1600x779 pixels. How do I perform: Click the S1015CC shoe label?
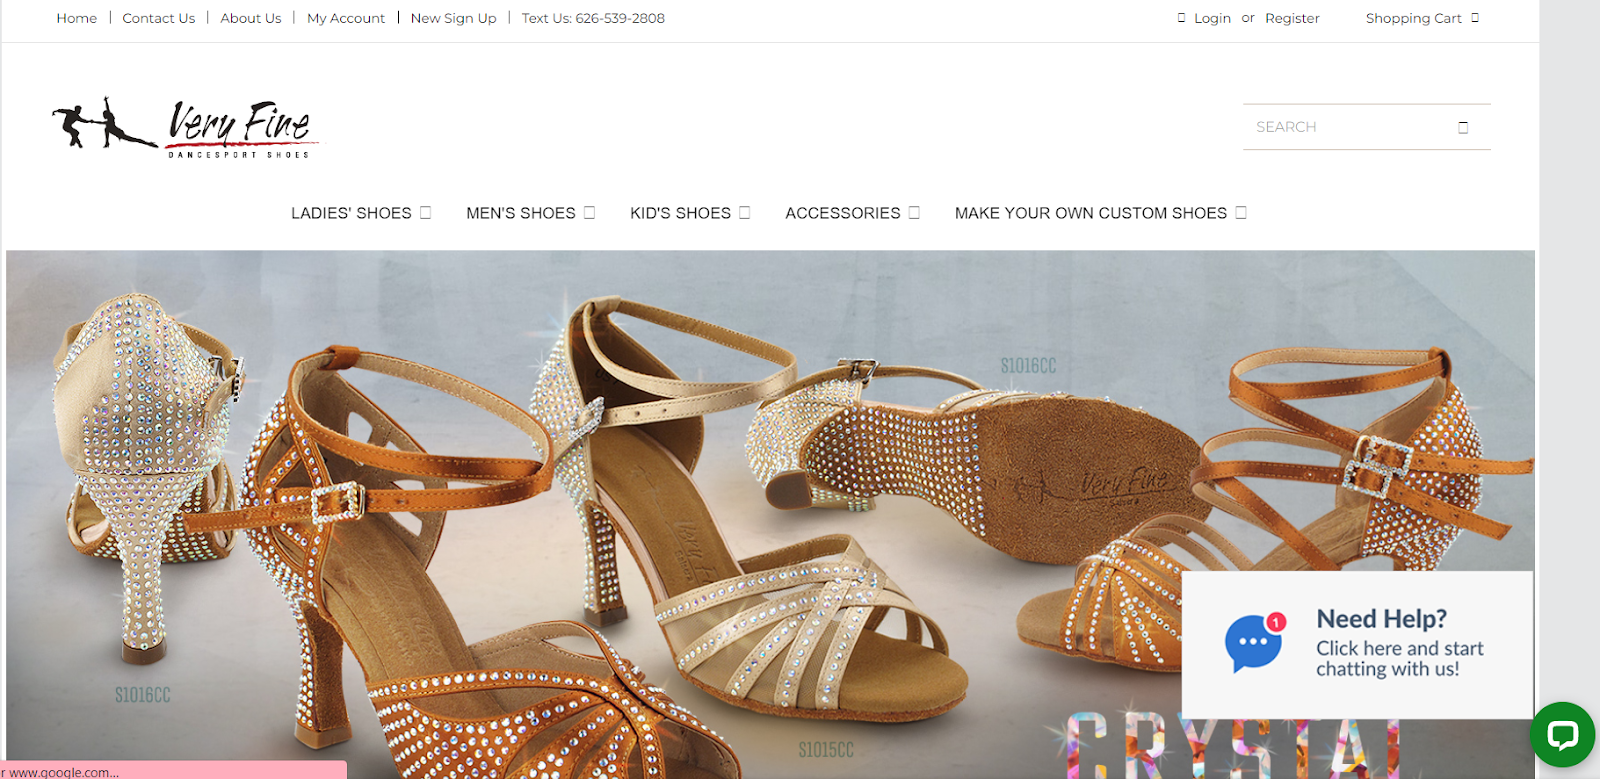(826, 750)
